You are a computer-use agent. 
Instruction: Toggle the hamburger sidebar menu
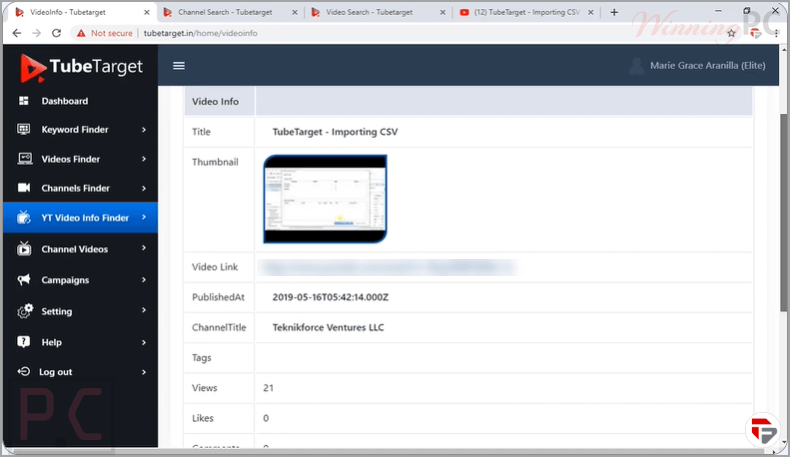point(179,66)
